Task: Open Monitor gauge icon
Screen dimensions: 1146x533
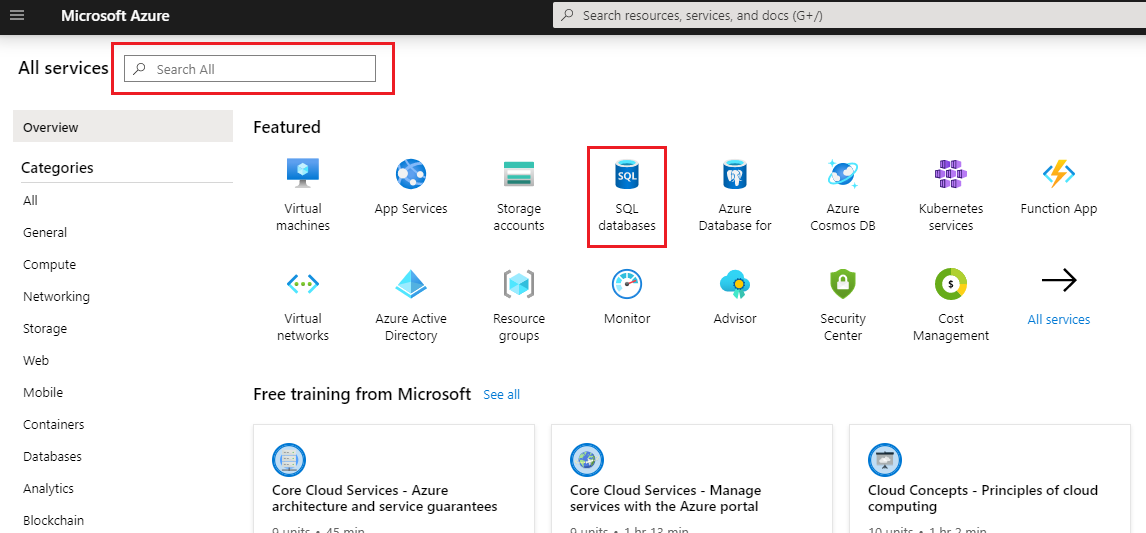Action: pos(627,284)
